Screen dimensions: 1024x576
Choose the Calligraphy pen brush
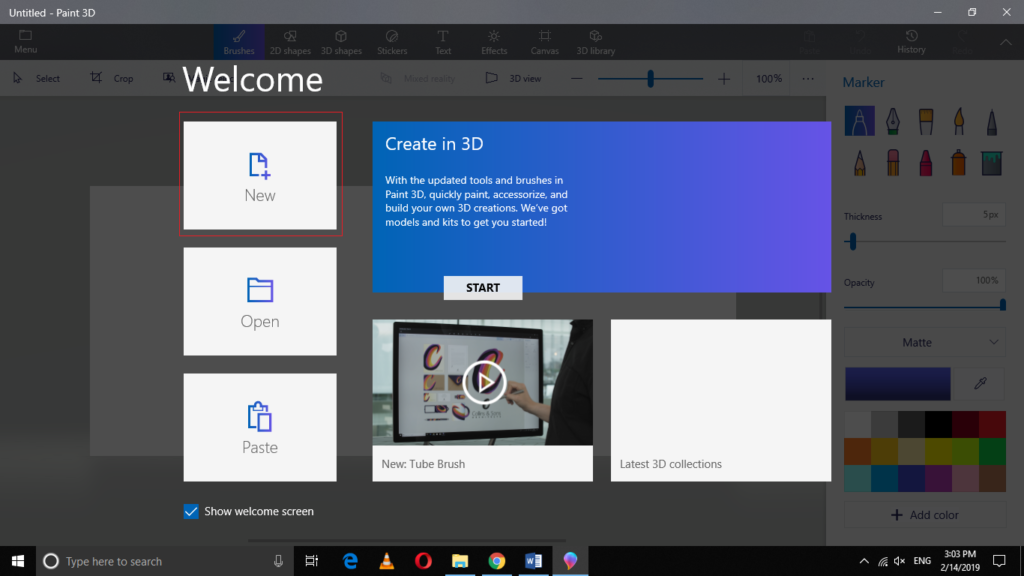893,121
